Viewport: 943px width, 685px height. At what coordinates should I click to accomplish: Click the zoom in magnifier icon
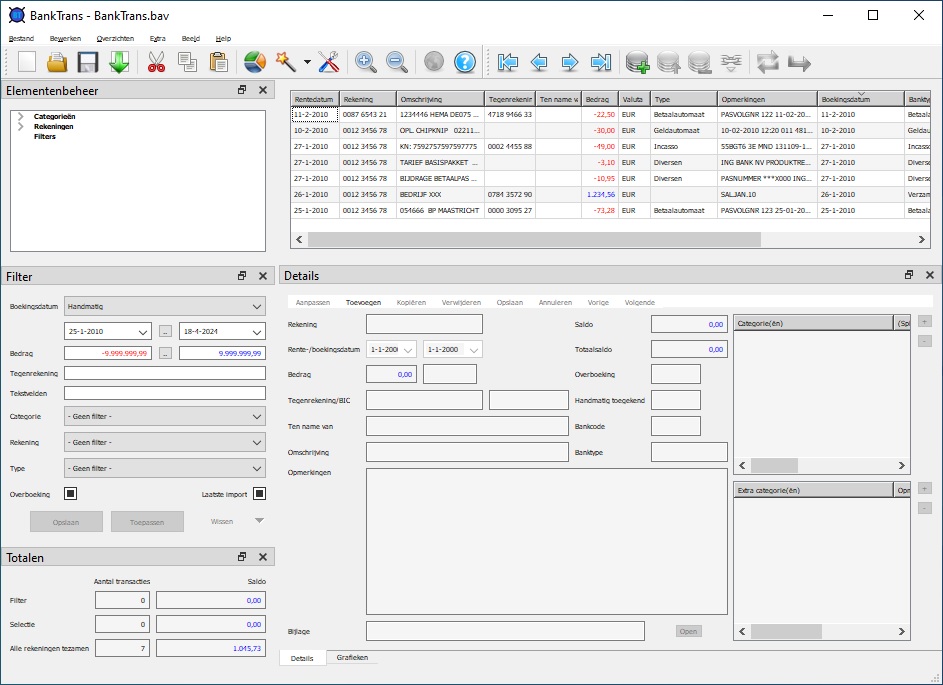click(365, 62)
